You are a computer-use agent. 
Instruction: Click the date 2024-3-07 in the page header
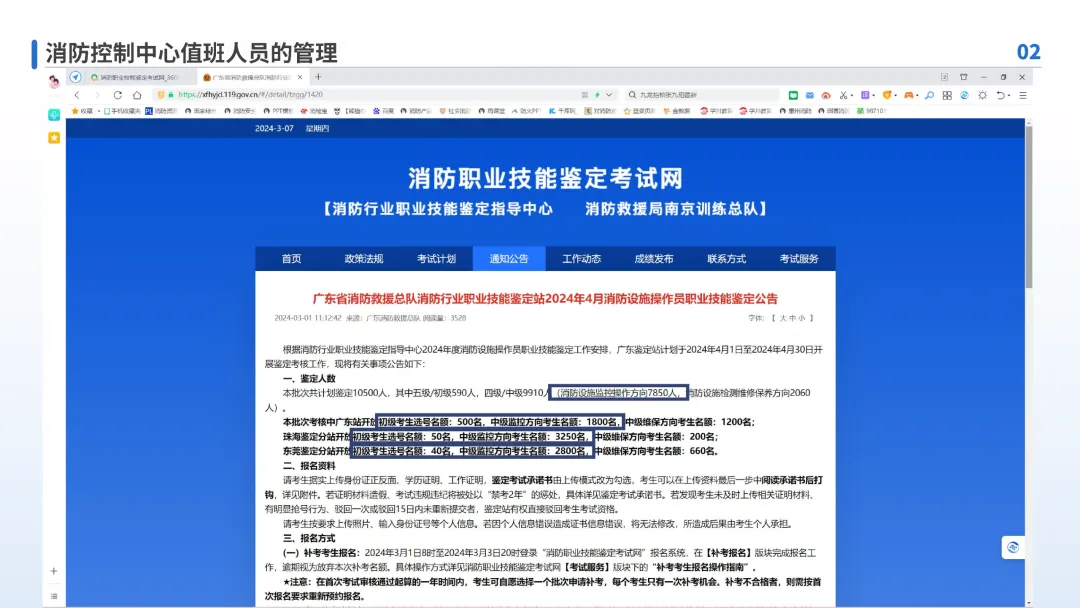274,129
